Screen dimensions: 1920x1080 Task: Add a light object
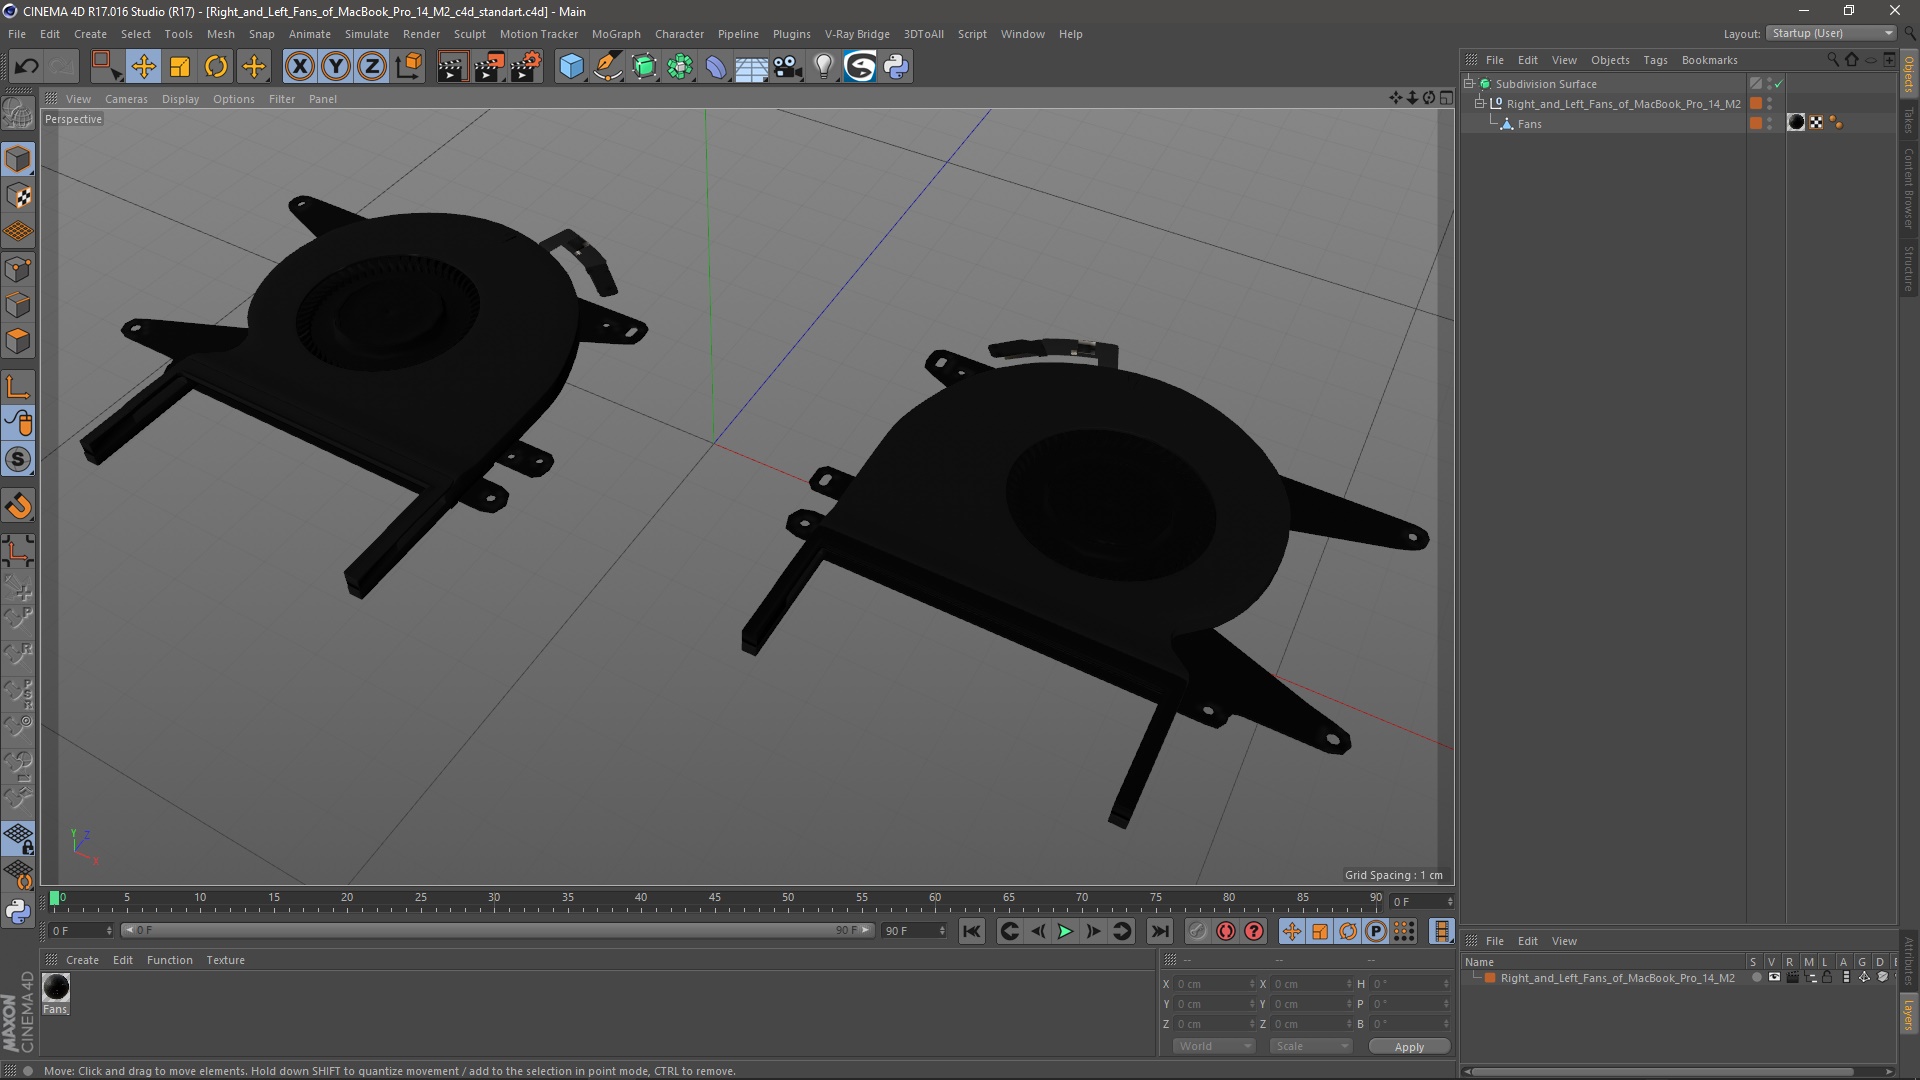coord(823,67)
